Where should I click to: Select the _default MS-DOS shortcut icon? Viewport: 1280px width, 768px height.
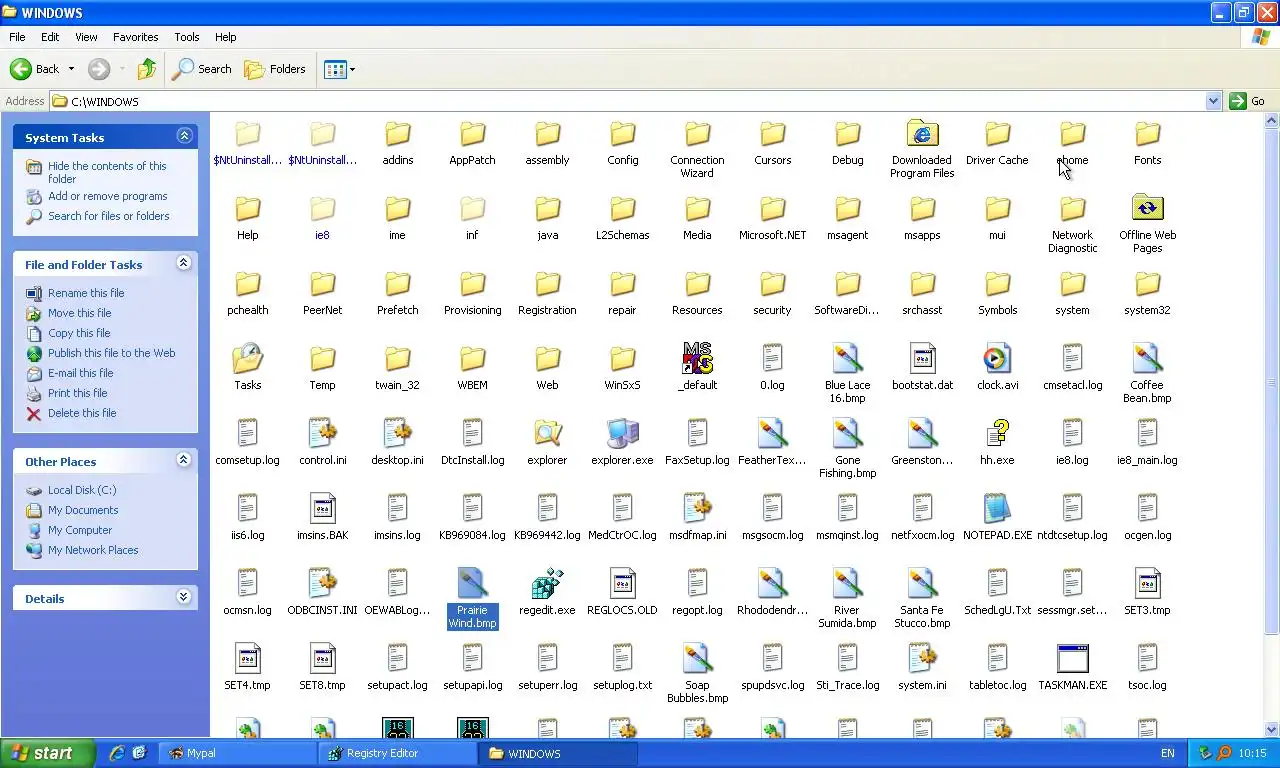pos(697,358)
